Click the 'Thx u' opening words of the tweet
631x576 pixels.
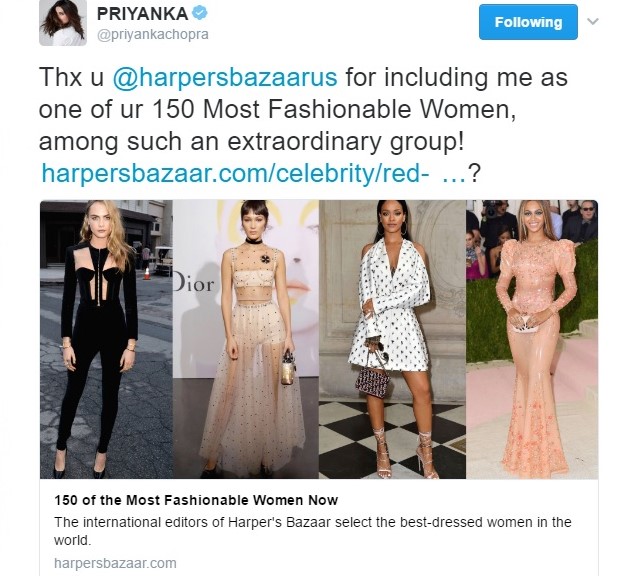click(71, 77)
